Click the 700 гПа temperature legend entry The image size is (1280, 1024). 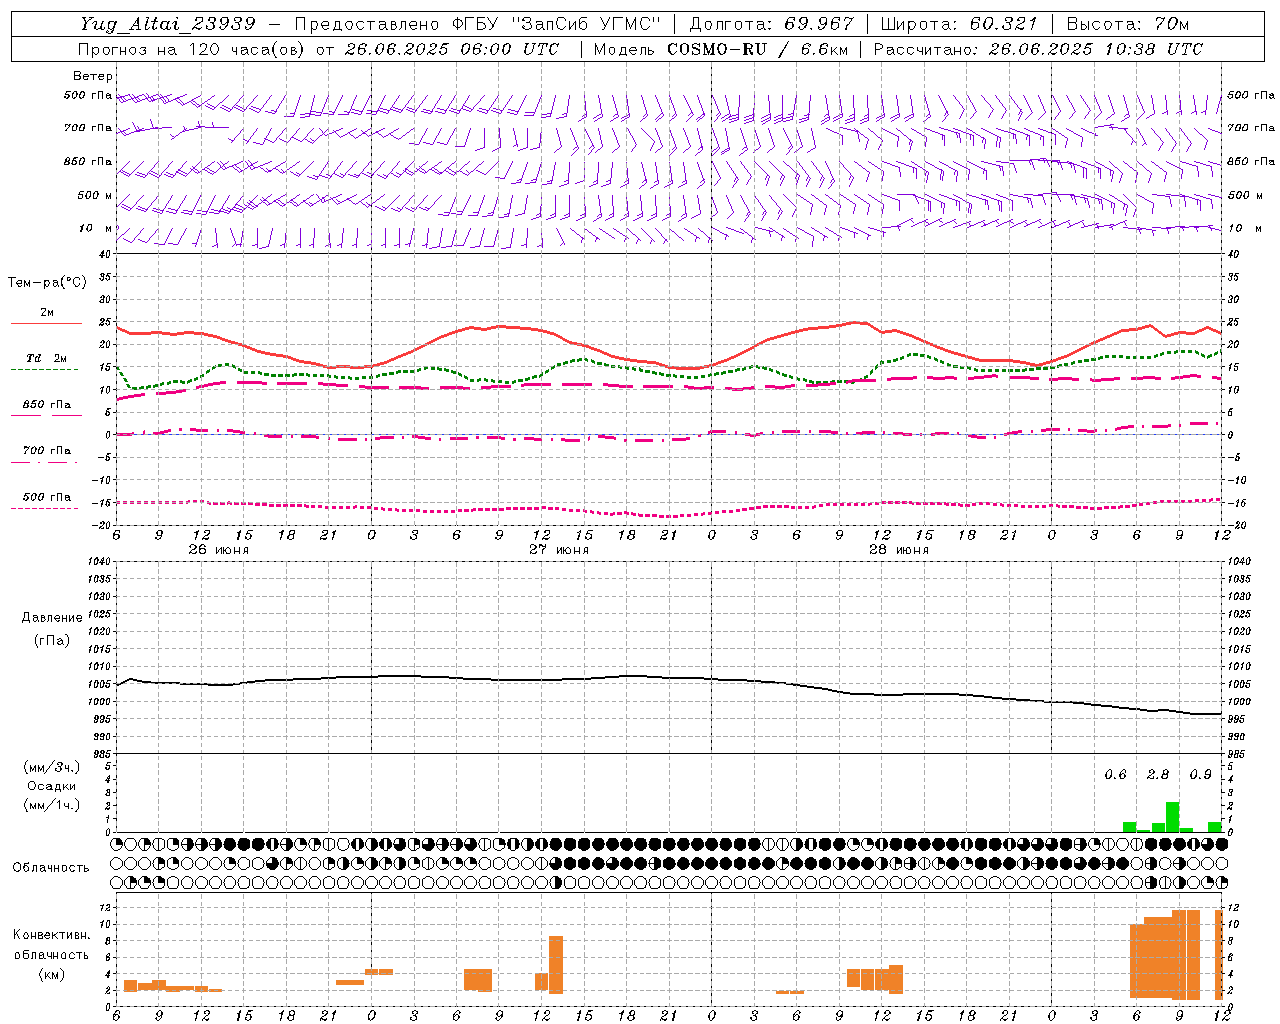[47, 450]
